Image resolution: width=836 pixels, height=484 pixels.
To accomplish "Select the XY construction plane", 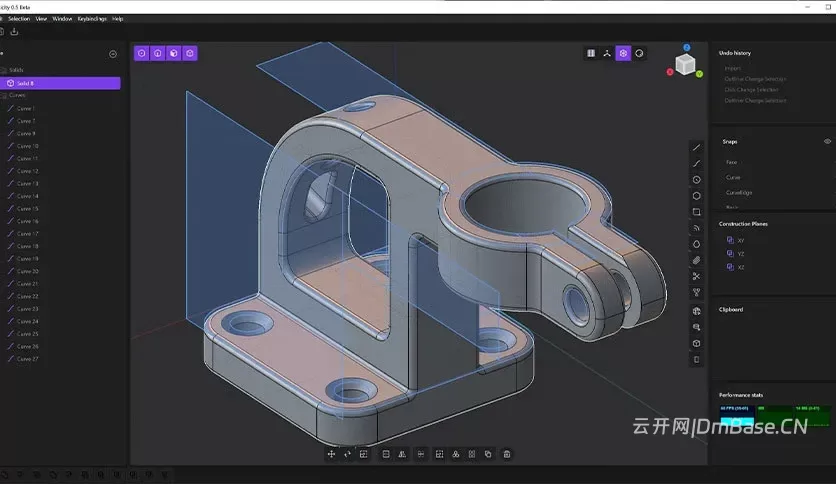I will point(735,240).
